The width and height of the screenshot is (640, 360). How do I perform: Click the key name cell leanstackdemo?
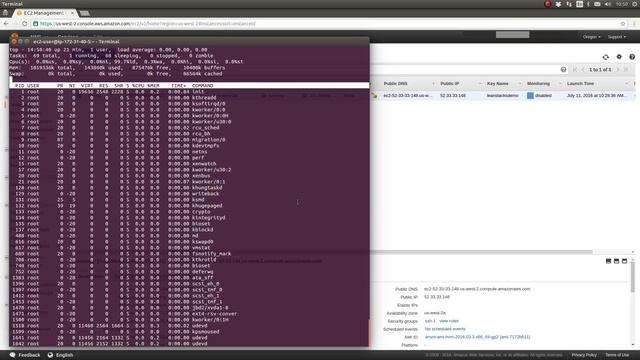click(x=502, y=96)
